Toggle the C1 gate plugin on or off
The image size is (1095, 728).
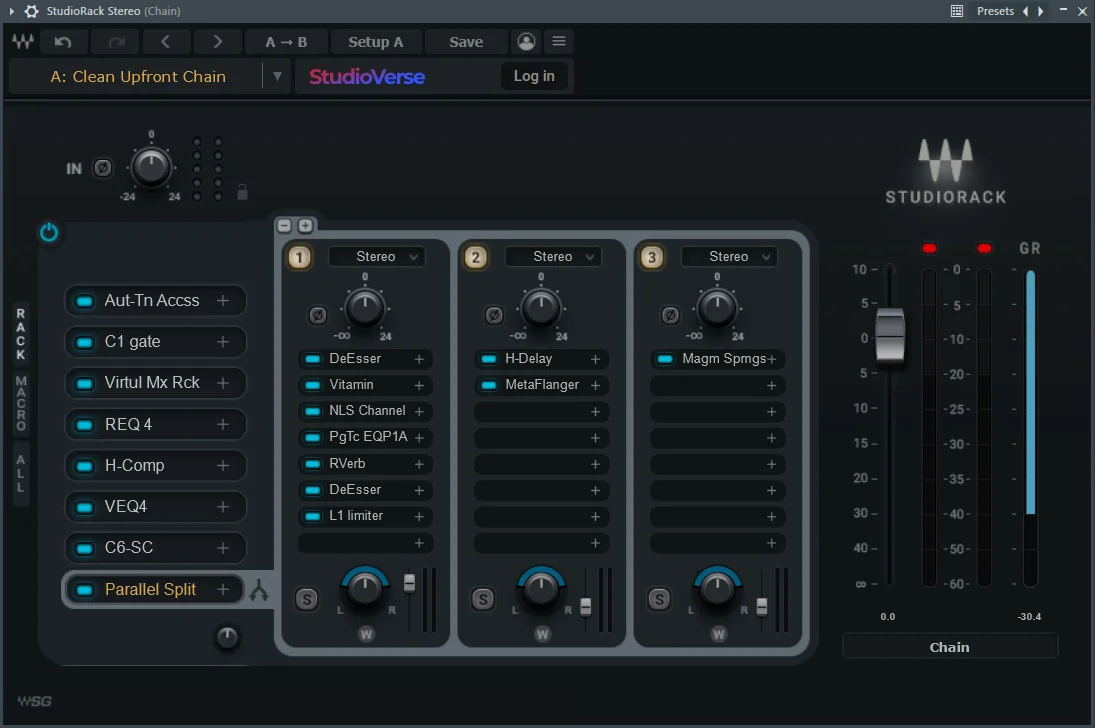[x=82, y=342]
